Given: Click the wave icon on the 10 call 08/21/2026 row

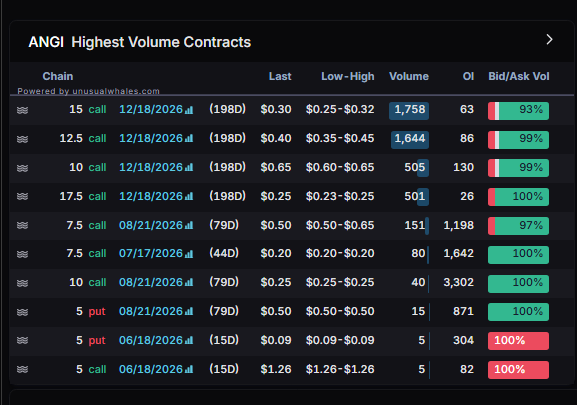Looking at the screenshot, I should [22, 283].
